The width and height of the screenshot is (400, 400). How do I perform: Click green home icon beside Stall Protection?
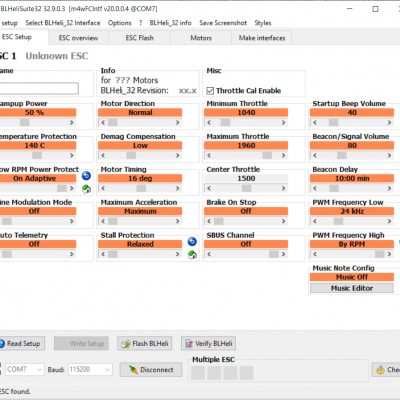(x=192, y=255)
